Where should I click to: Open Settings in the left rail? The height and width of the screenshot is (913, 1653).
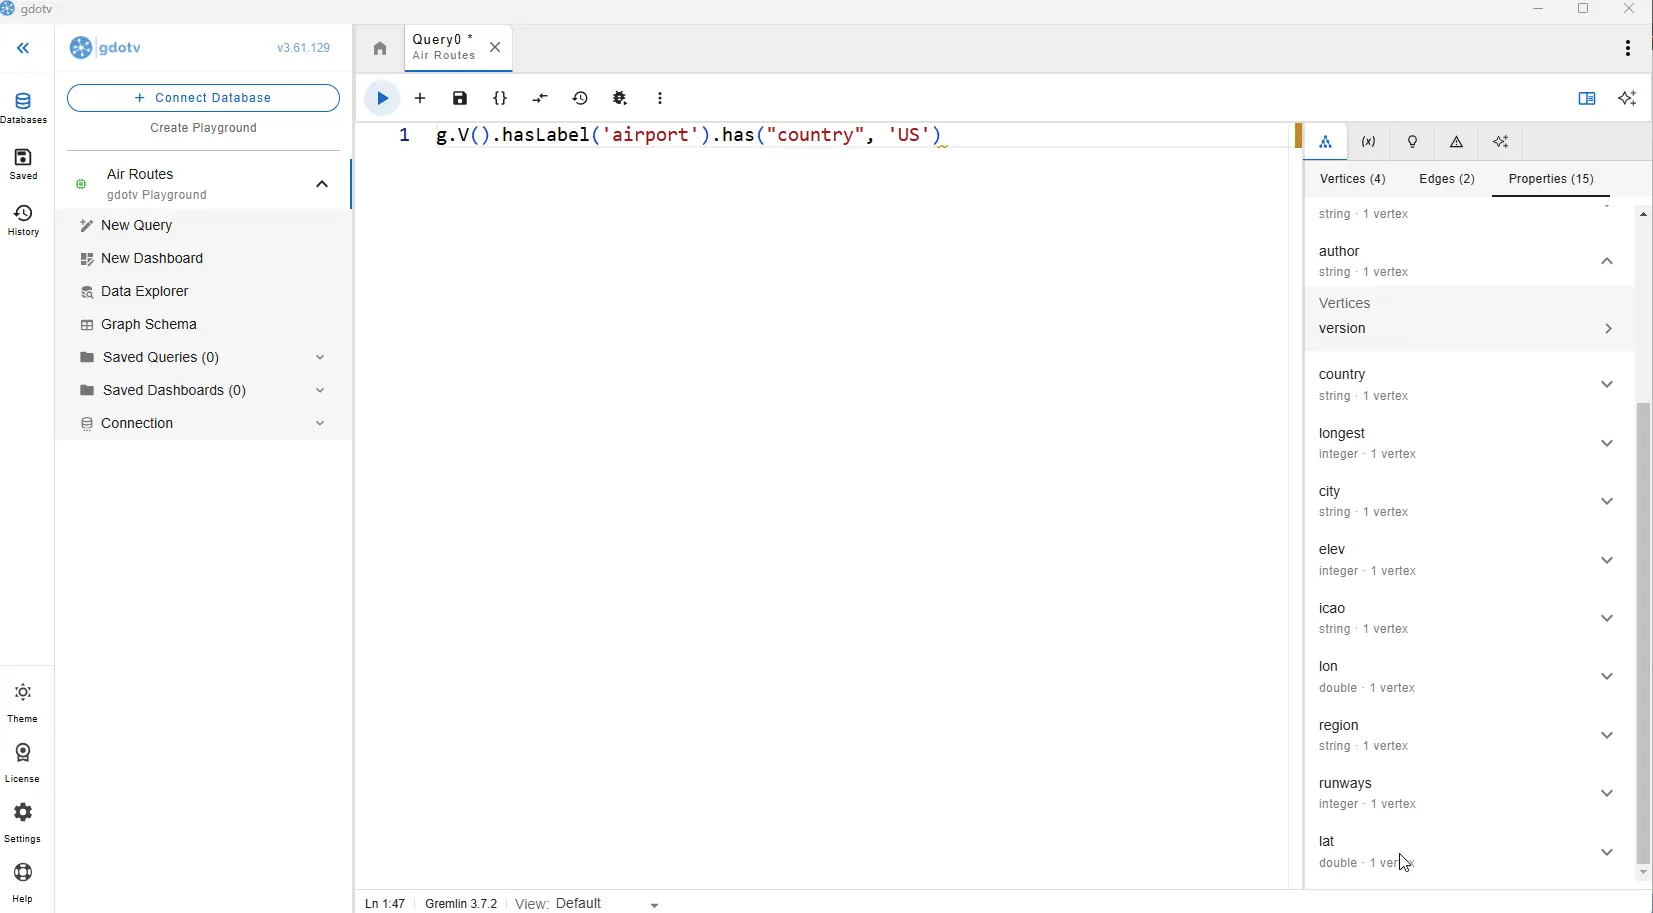(x=23, y=823)
